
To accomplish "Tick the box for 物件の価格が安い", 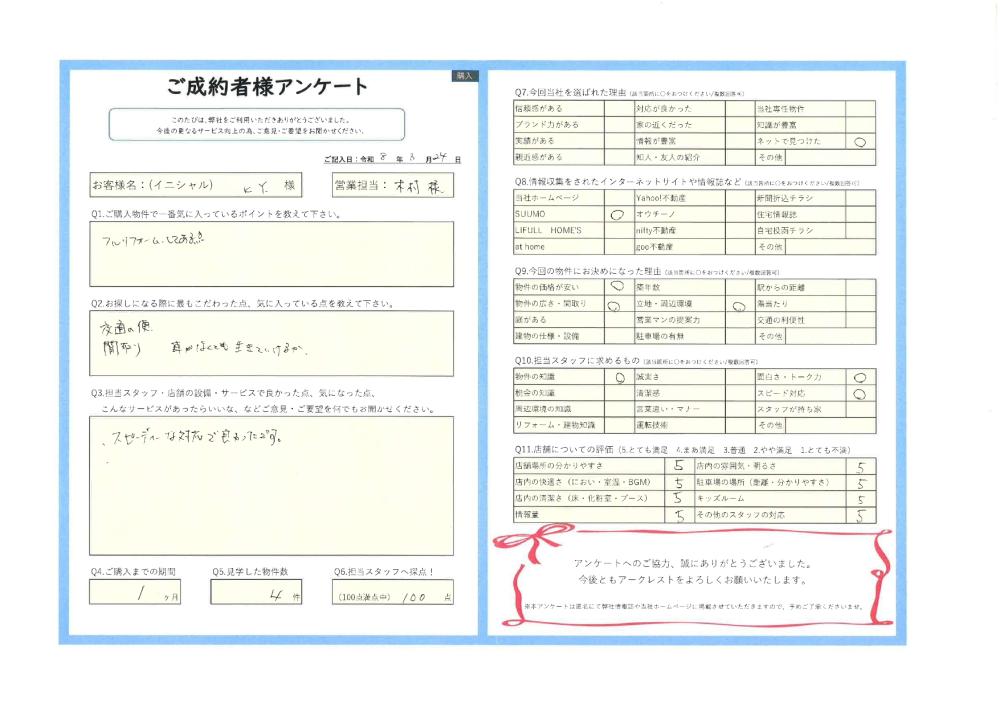I will tap(617, 287).
